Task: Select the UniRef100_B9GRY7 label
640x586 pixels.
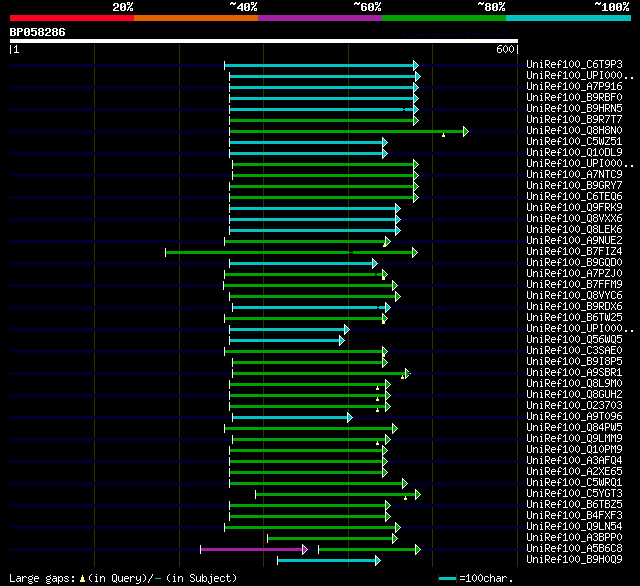Action: (x=574, y=186)
